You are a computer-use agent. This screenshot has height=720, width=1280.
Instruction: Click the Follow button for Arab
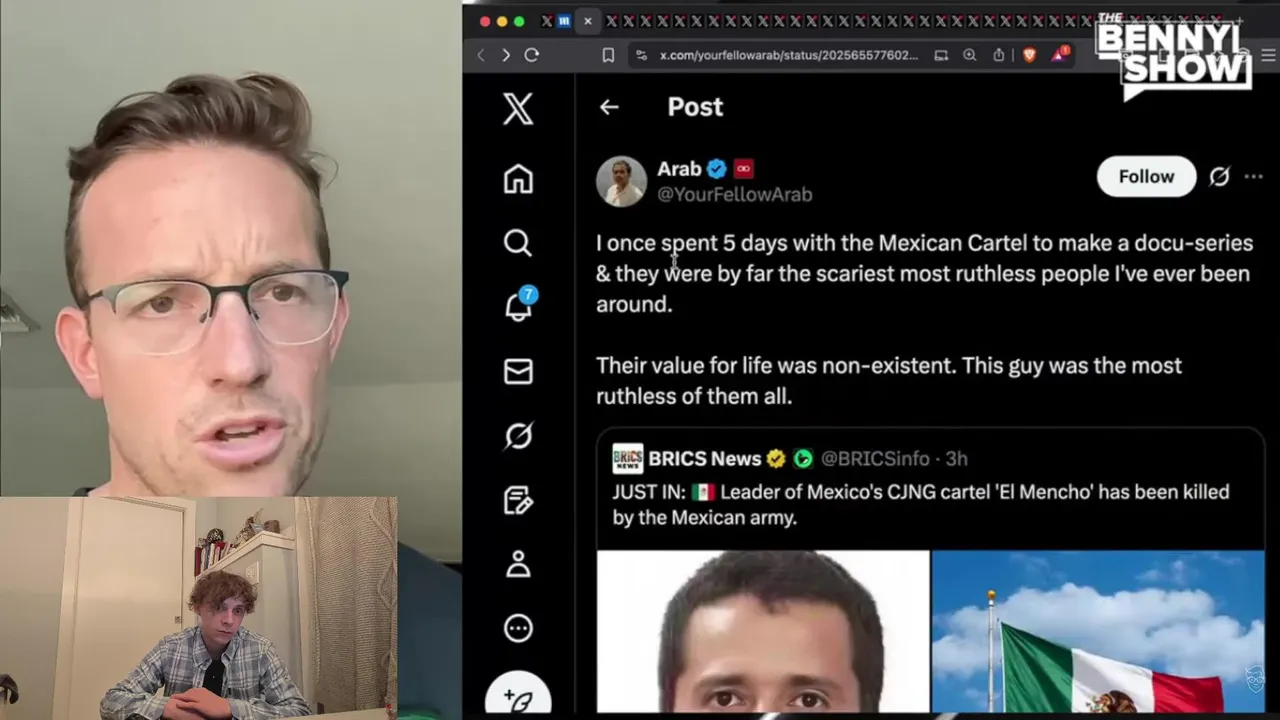point(1146,177)
